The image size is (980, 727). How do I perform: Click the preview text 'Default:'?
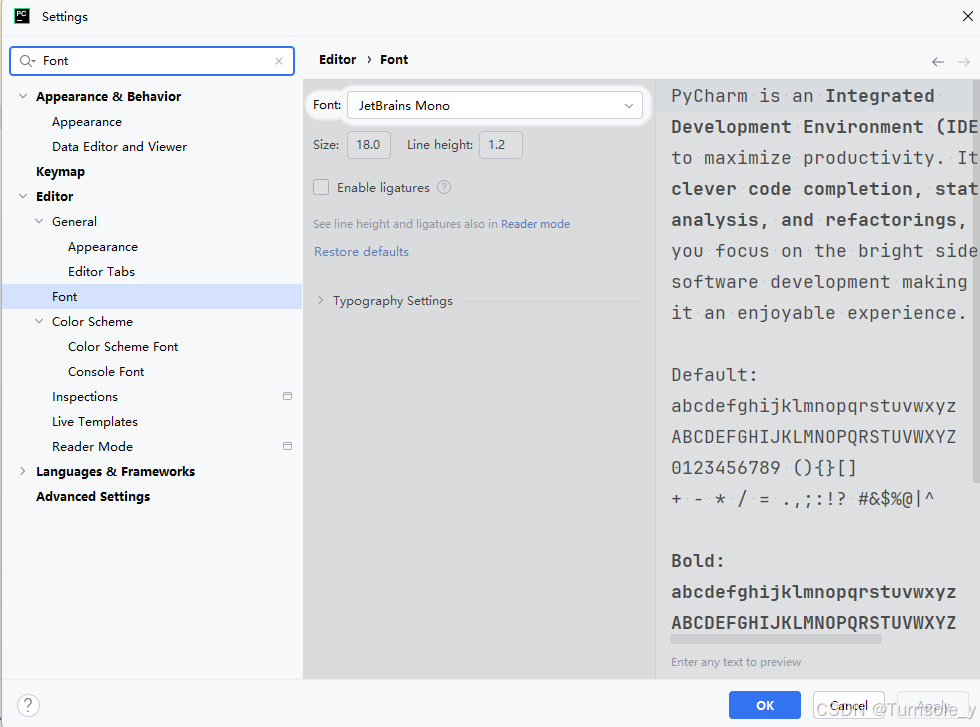(x=714, y=375)
